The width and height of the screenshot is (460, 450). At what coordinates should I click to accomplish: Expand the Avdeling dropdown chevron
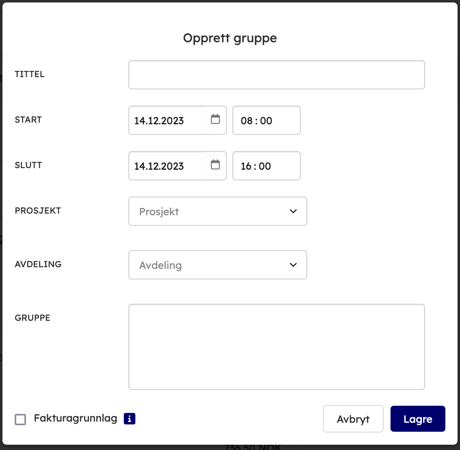pyautogui.click(x=293, y=265)
